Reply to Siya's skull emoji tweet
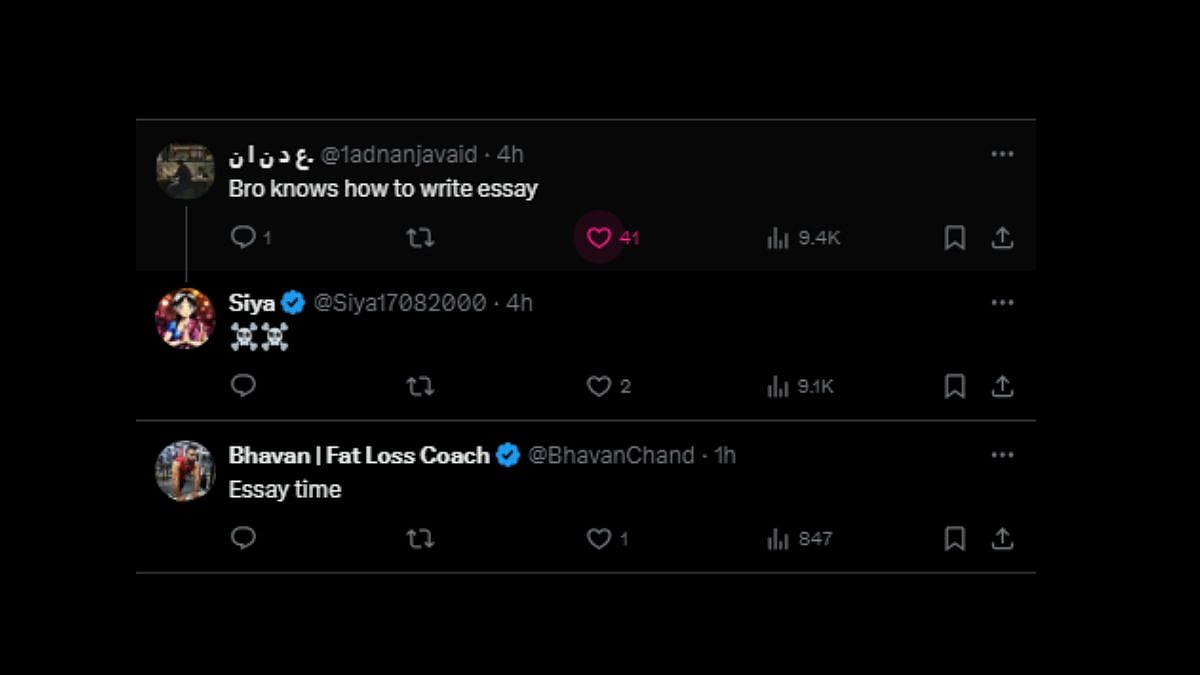 coord(243,386)
